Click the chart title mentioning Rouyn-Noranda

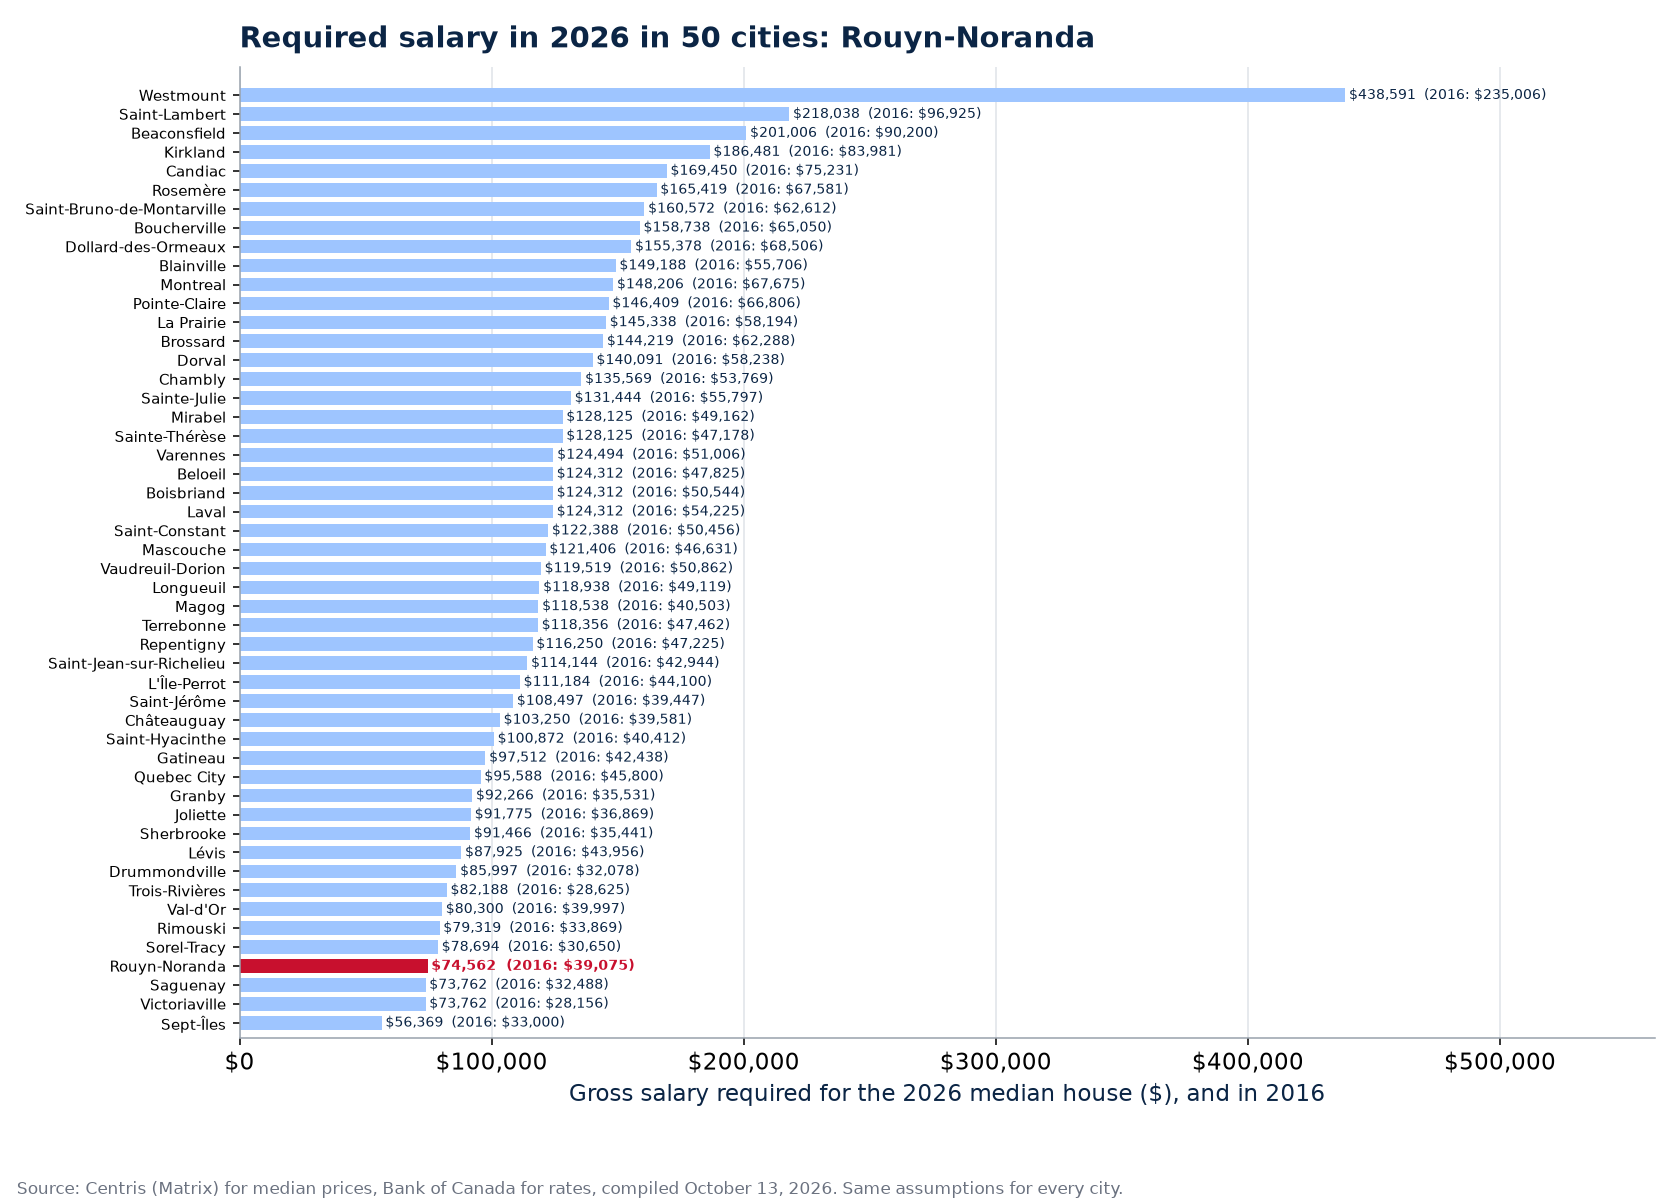(x=667, y=38)
